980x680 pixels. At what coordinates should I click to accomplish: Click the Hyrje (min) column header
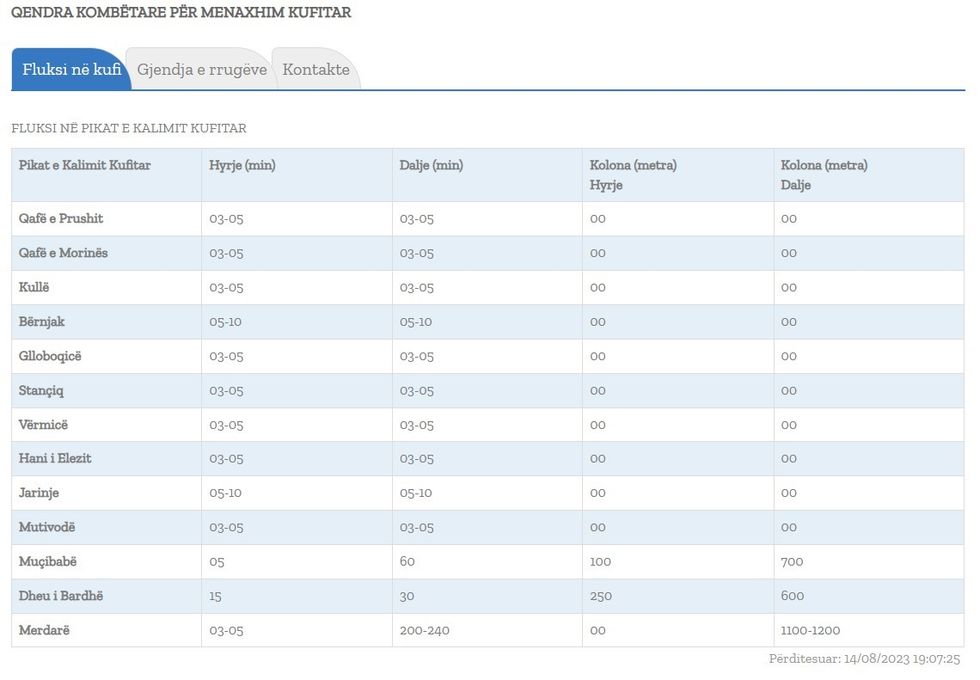(242, 165)
